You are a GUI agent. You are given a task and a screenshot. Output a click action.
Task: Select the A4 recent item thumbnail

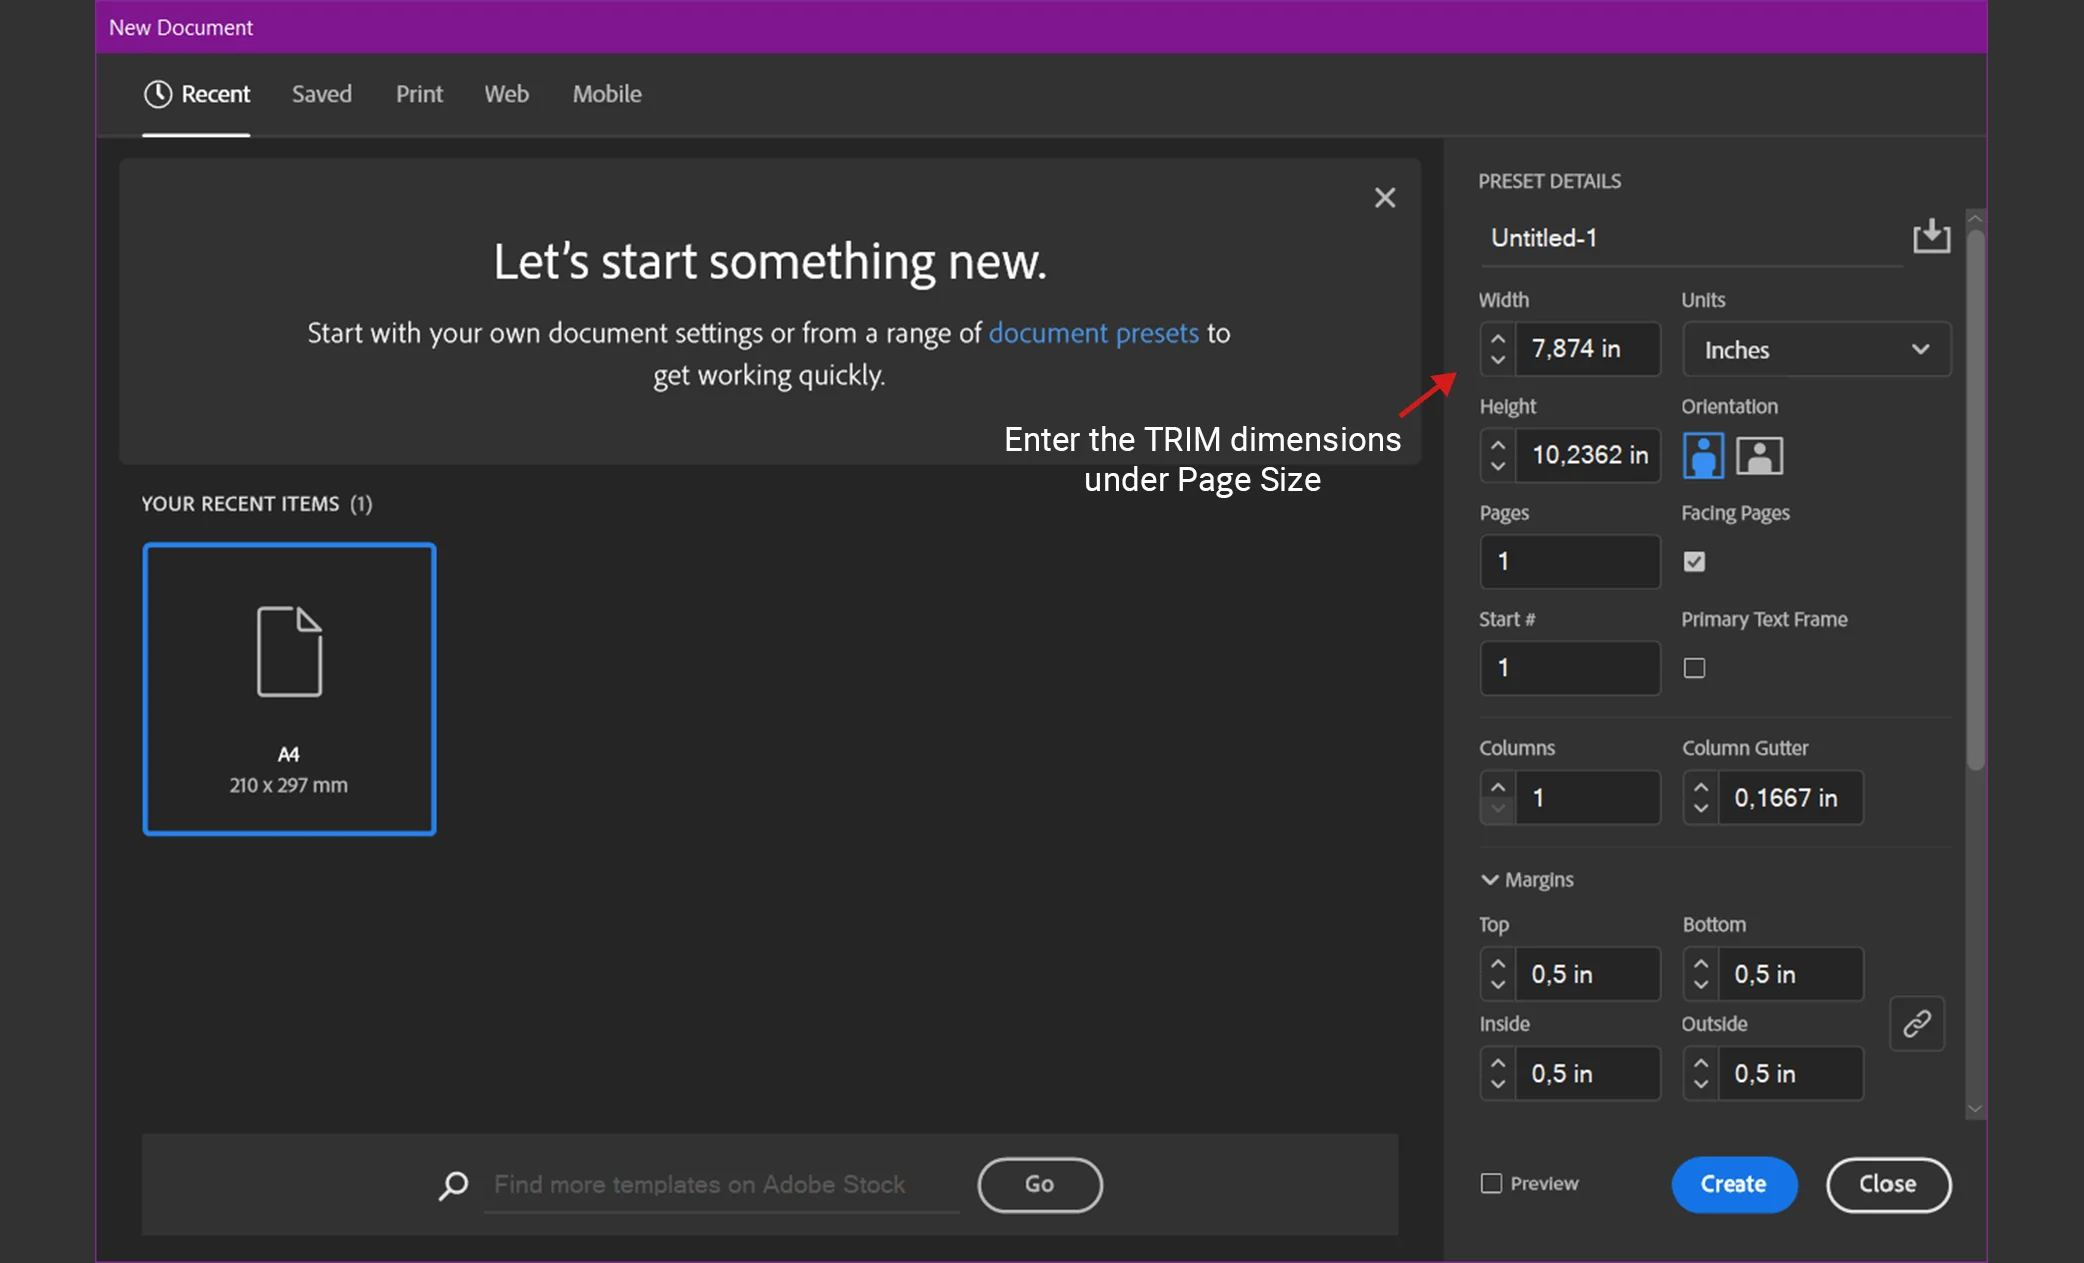pos(289,689)
